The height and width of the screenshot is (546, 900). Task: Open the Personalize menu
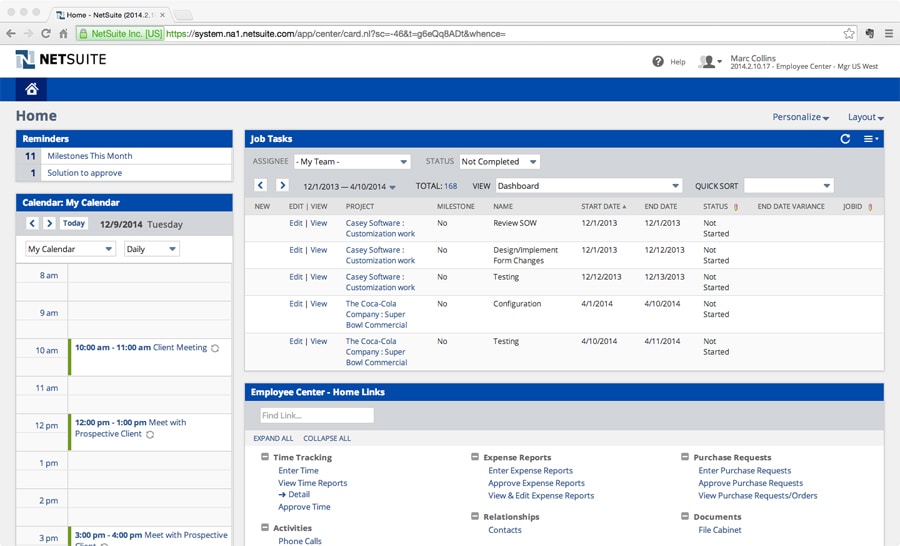(x=800, y=117)
